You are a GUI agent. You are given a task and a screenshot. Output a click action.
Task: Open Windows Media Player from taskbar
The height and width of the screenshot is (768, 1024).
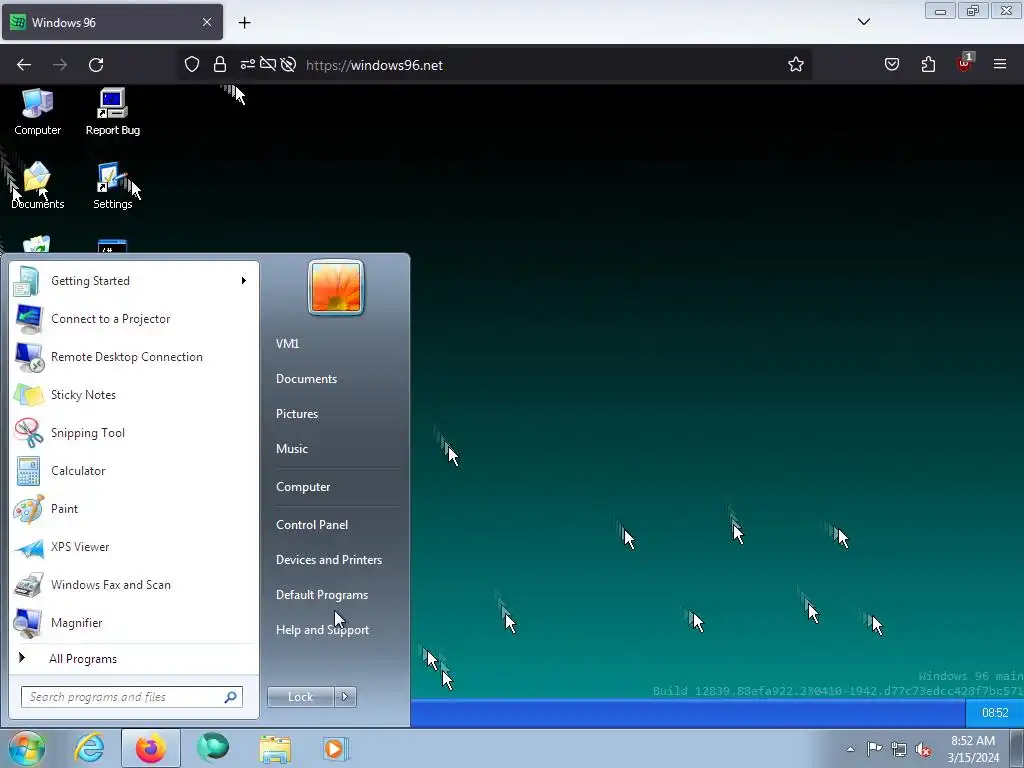(336, 748)
